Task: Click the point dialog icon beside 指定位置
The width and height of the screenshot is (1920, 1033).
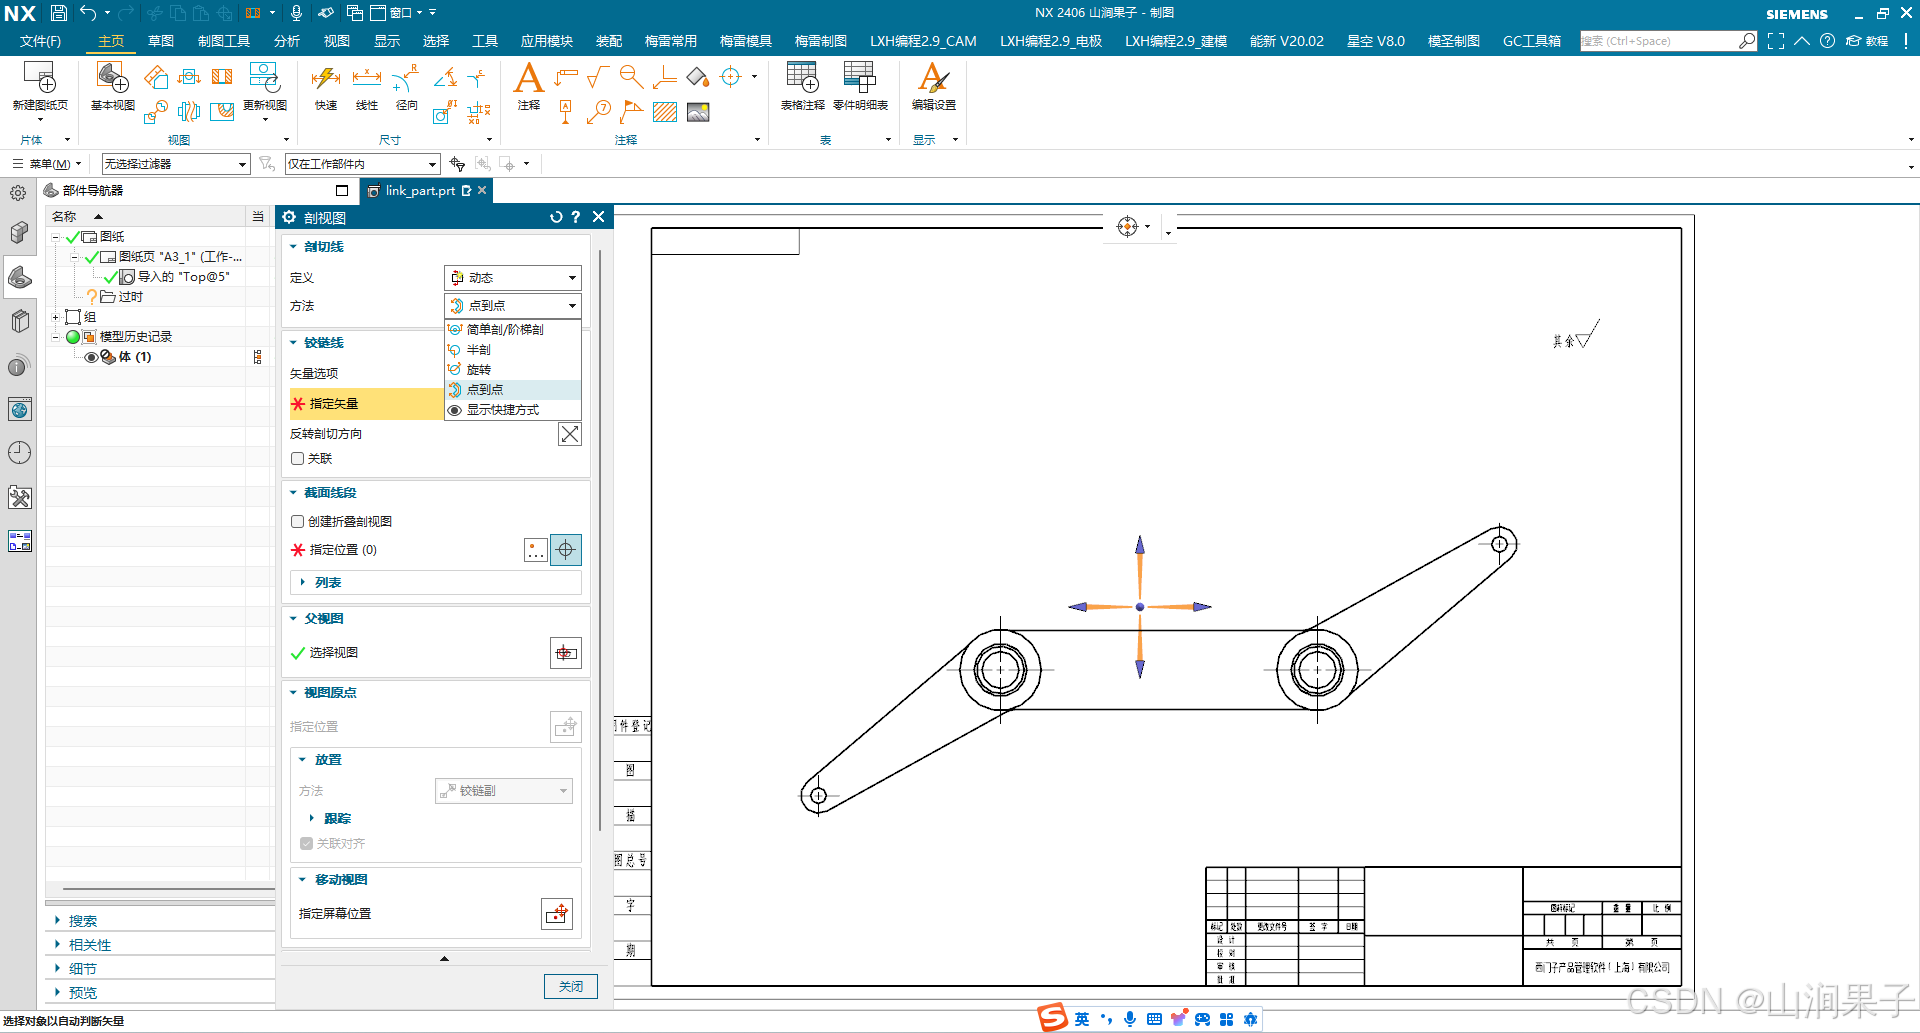Action: pyautogui.click(x=536, y=550)
